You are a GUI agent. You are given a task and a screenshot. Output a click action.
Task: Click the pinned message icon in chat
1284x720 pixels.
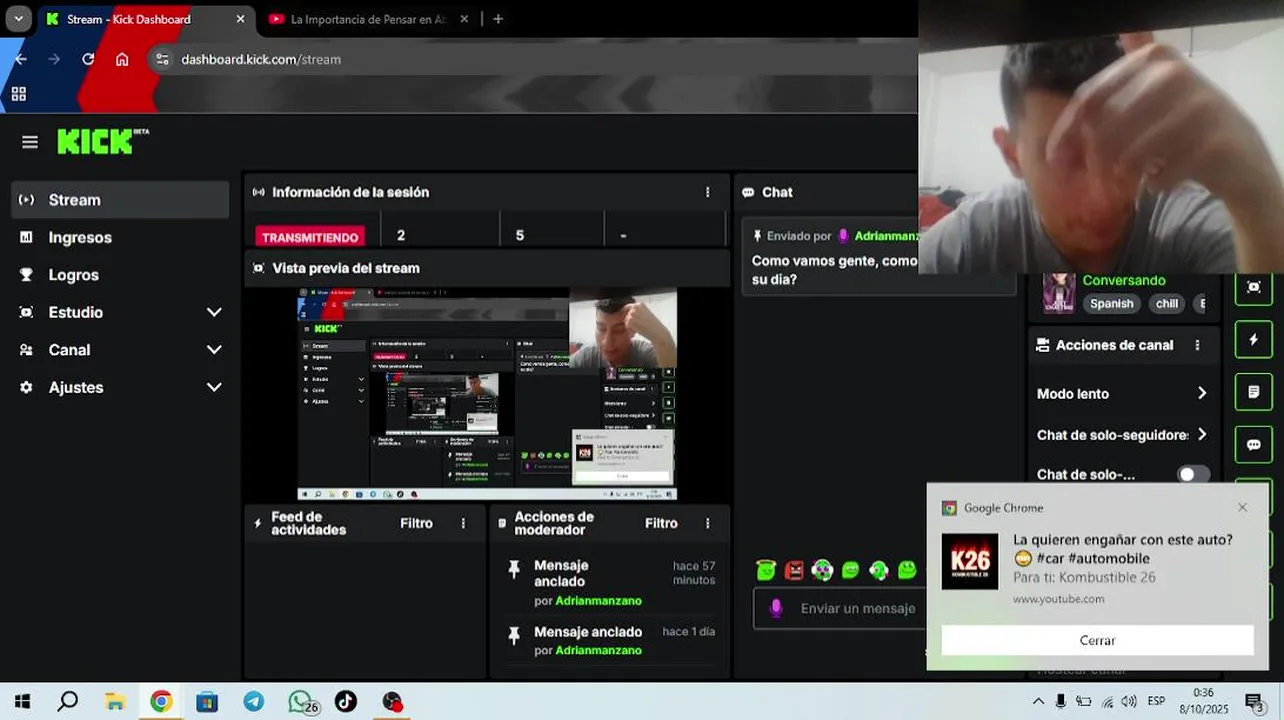[758, 236]
